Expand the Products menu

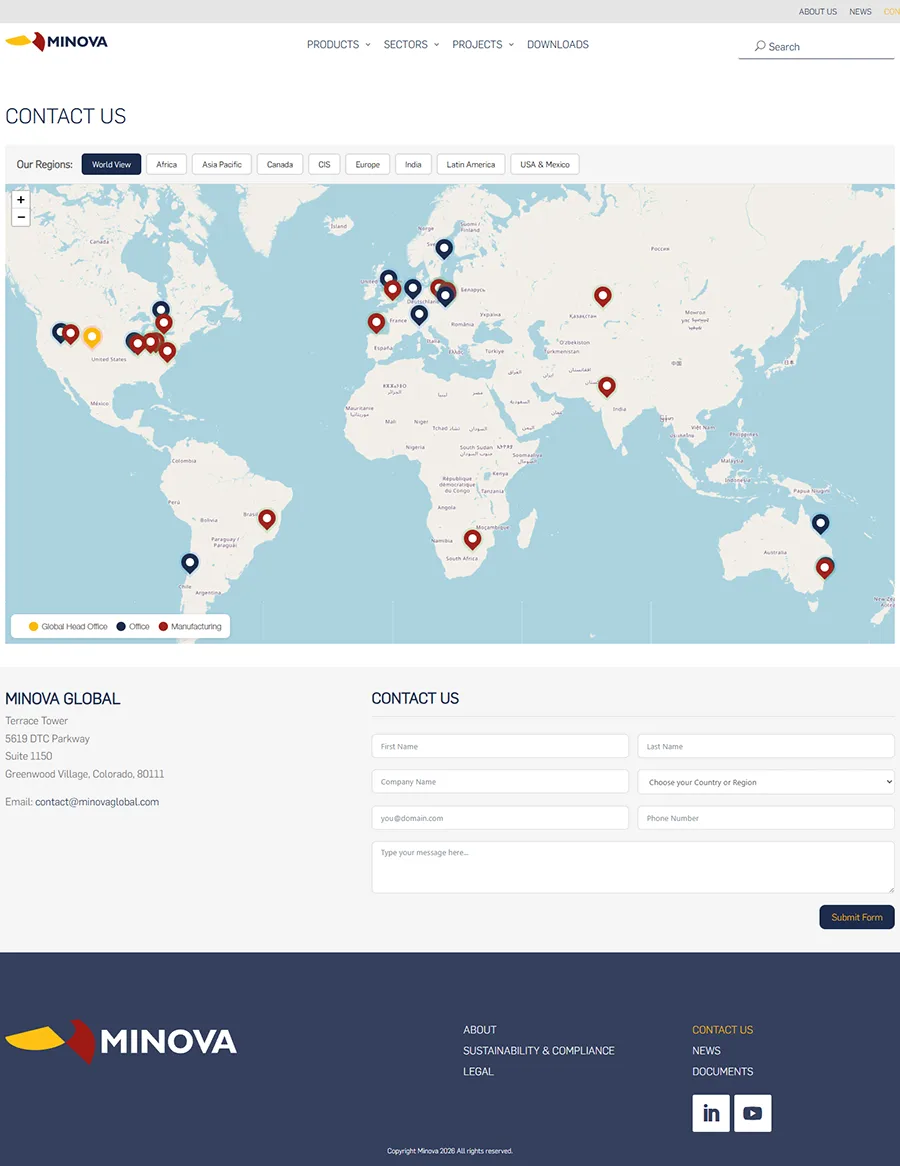338,45
